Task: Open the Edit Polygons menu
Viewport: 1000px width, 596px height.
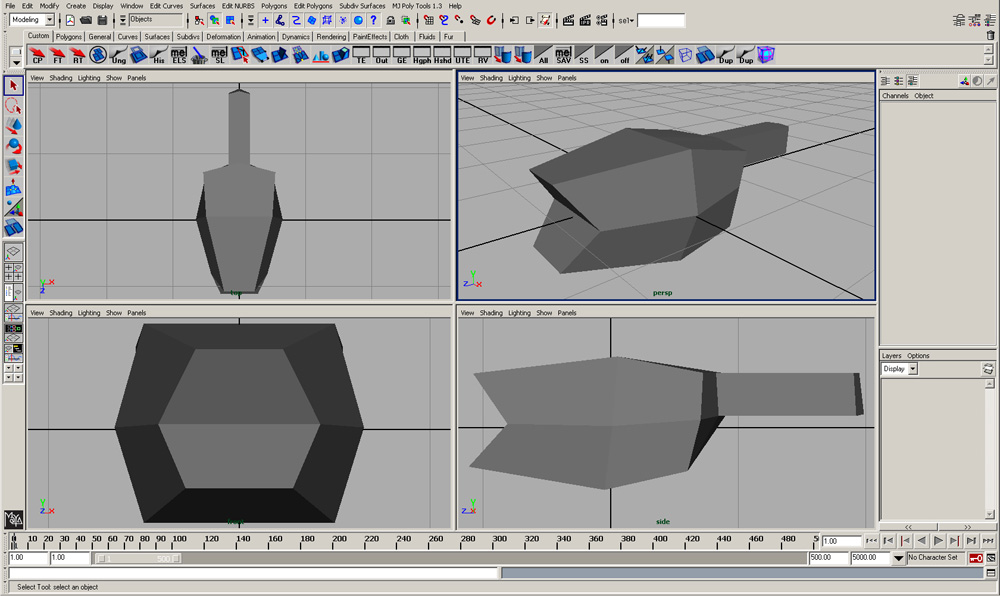Action: tap(313, 6)
